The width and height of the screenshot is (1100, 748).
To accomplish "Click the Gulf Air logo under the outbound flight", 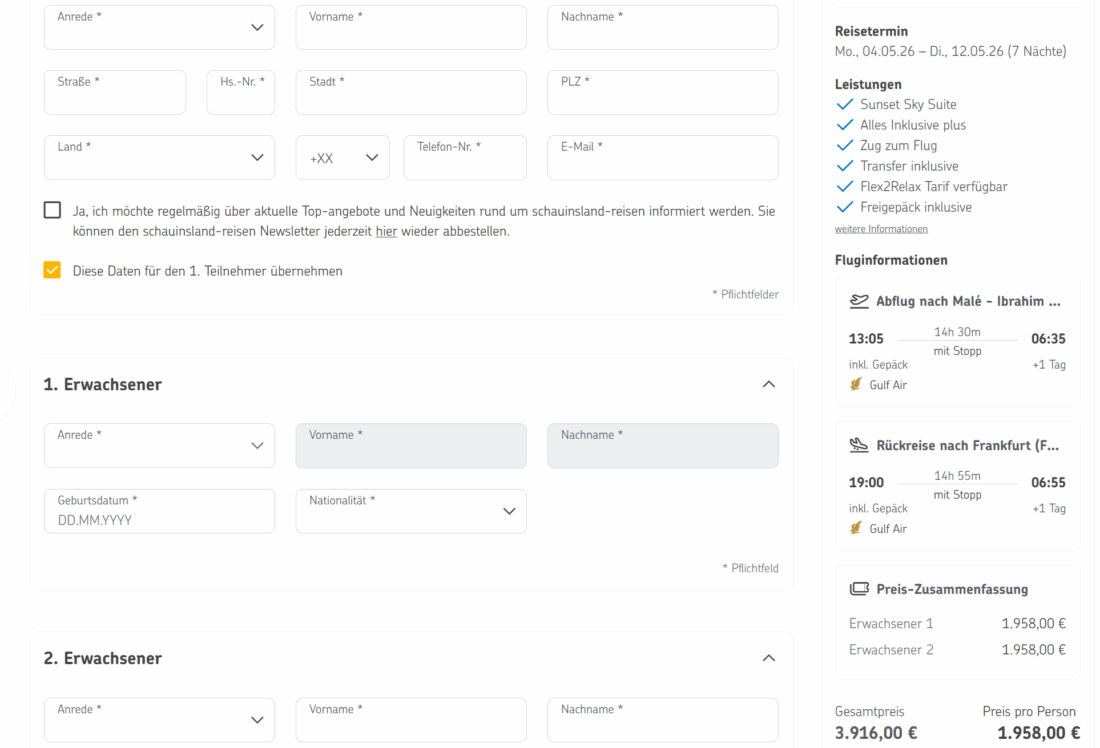I will click(856, 385).
